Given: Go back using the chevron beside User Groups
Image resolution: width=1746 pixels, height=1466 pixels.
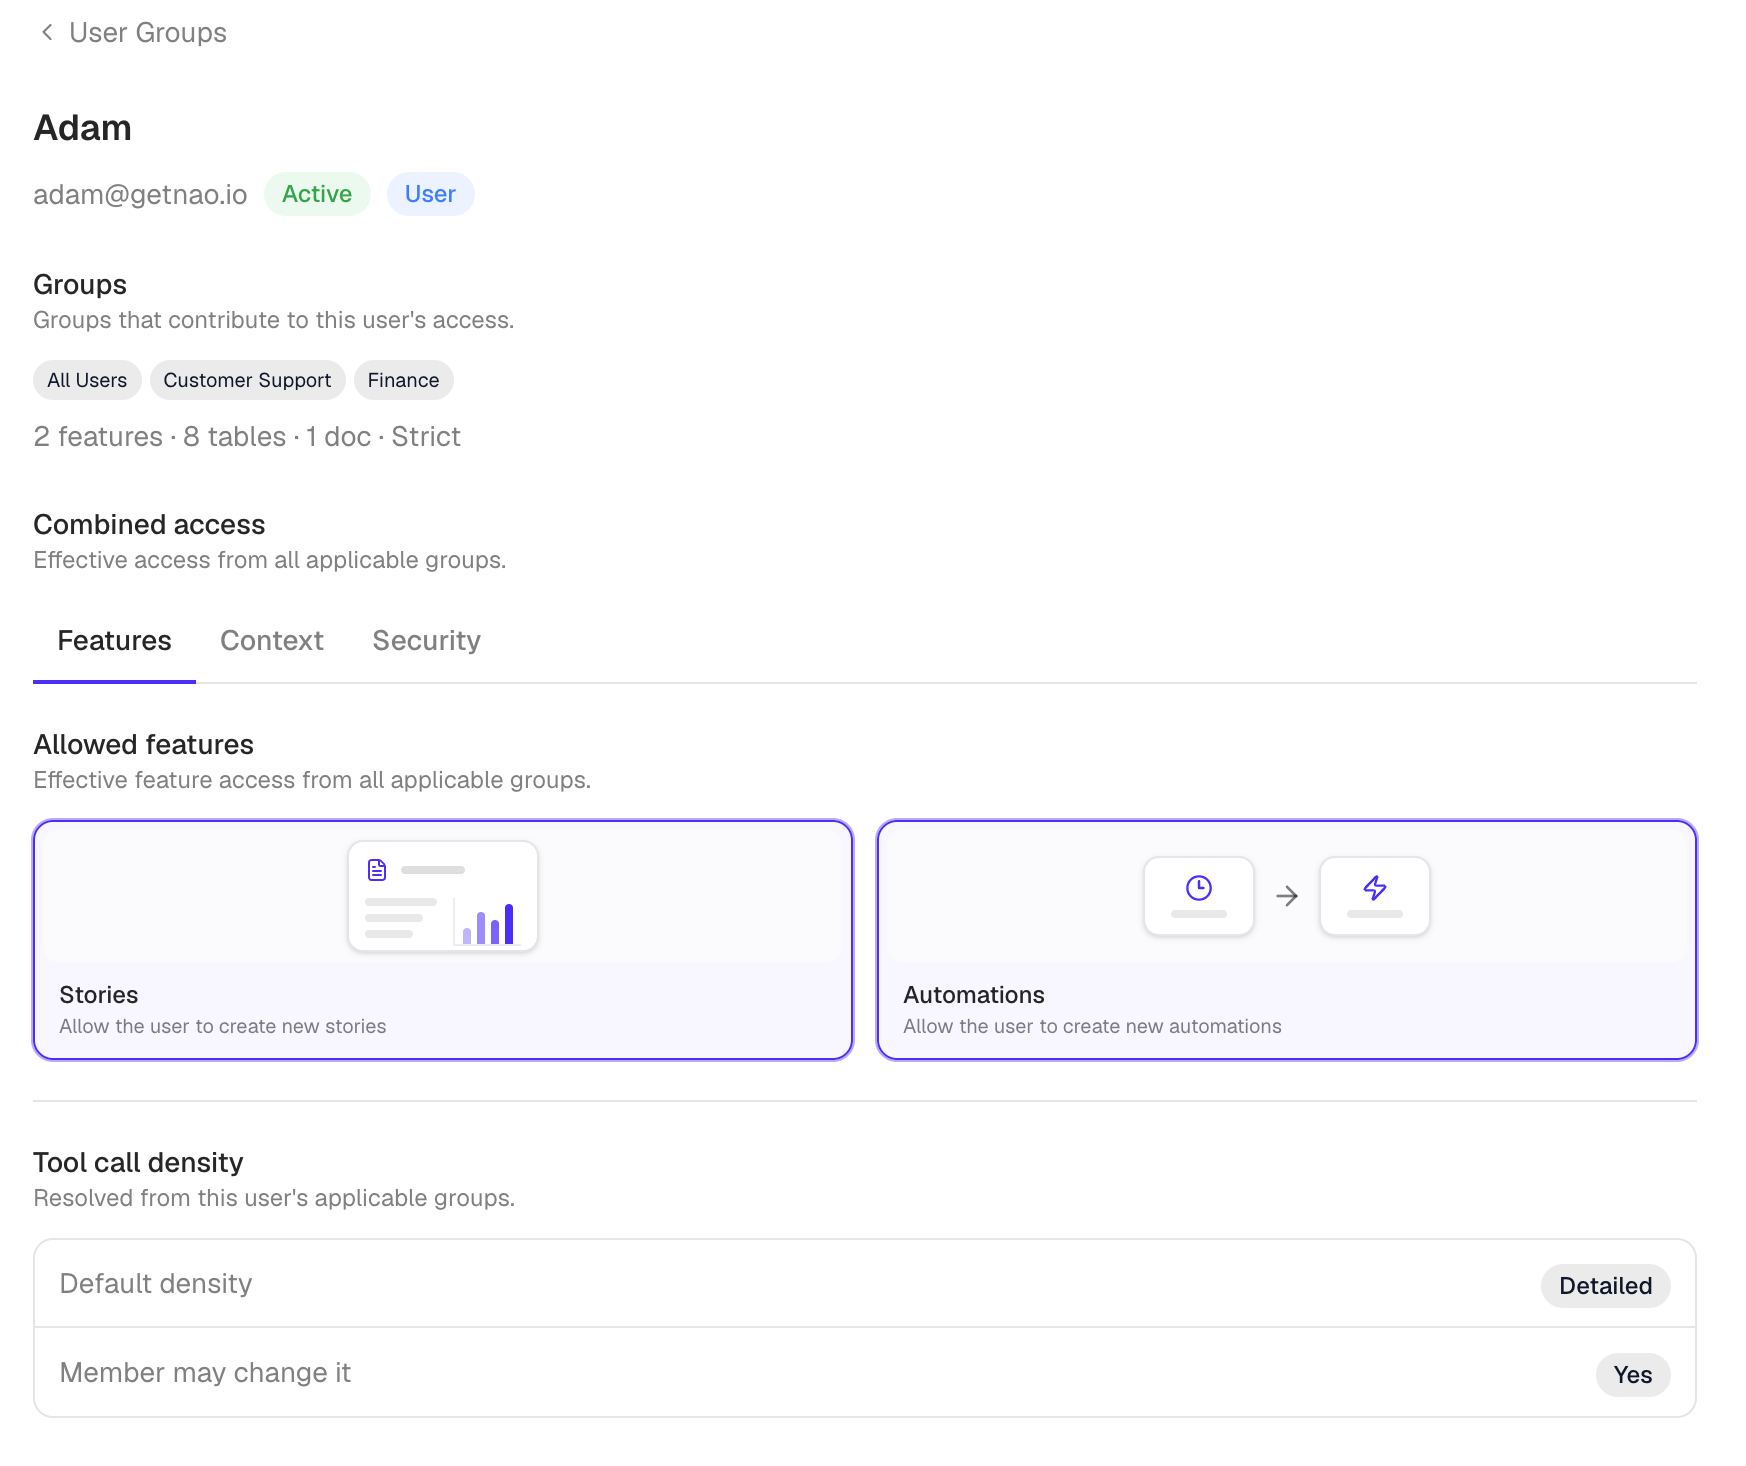Looking at the screenshot, I should tap(47, 33).
